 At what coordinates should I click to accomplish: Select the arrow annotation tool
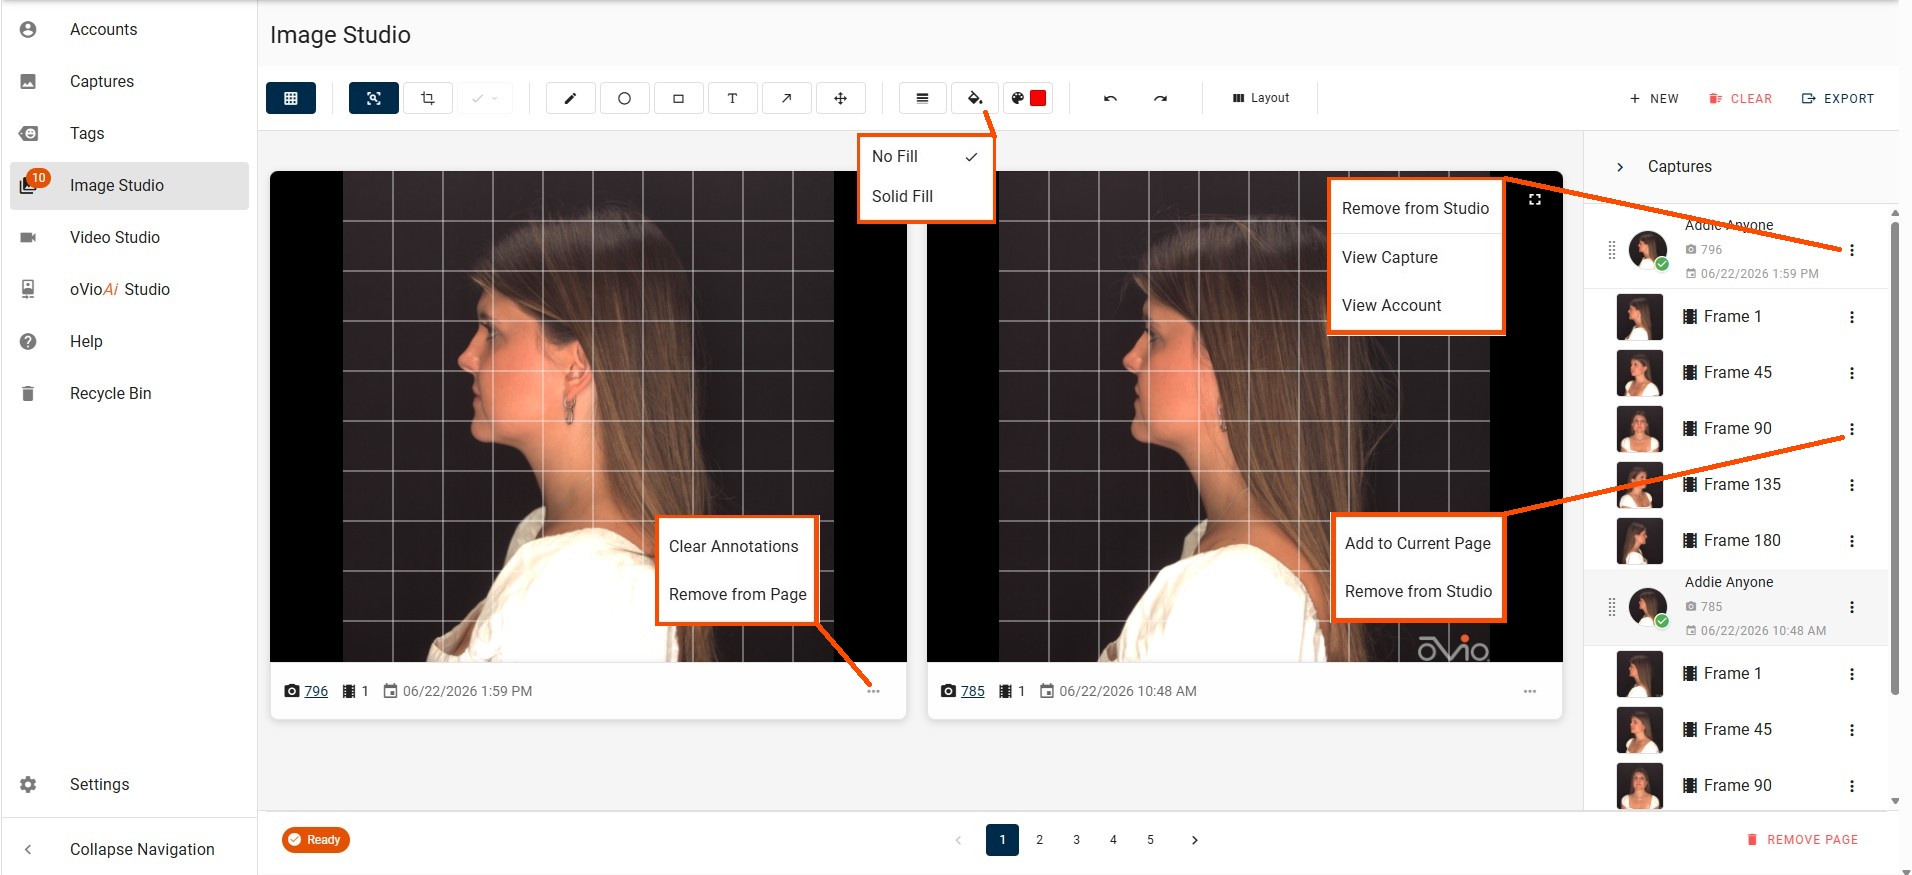(786, 98)
